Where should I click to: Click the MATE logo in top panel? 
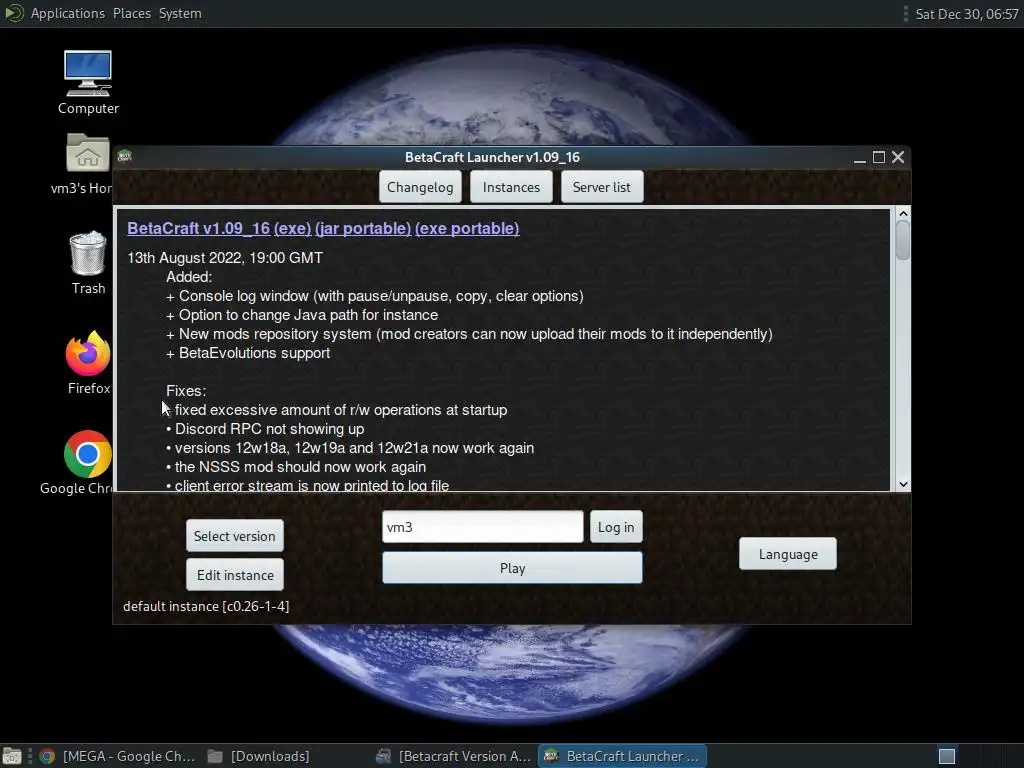pos(14,13)
